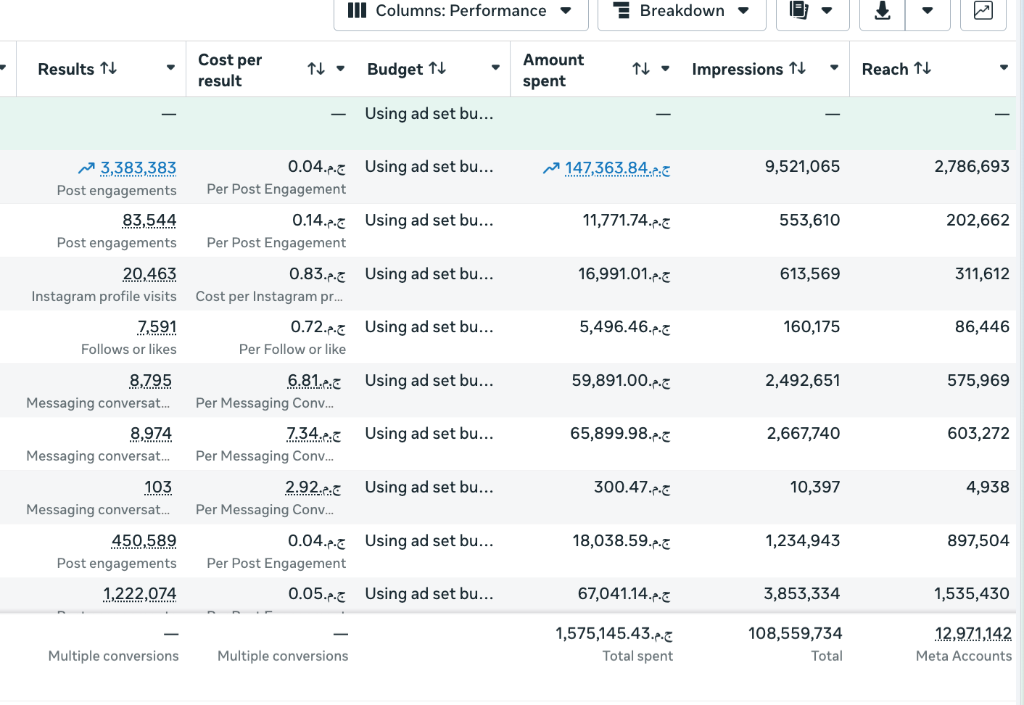Image resolution: width=1024 pixels, height=705 pixels.
Task: Click the 2.92 cost per result value
Action: (x=313, y=488)
